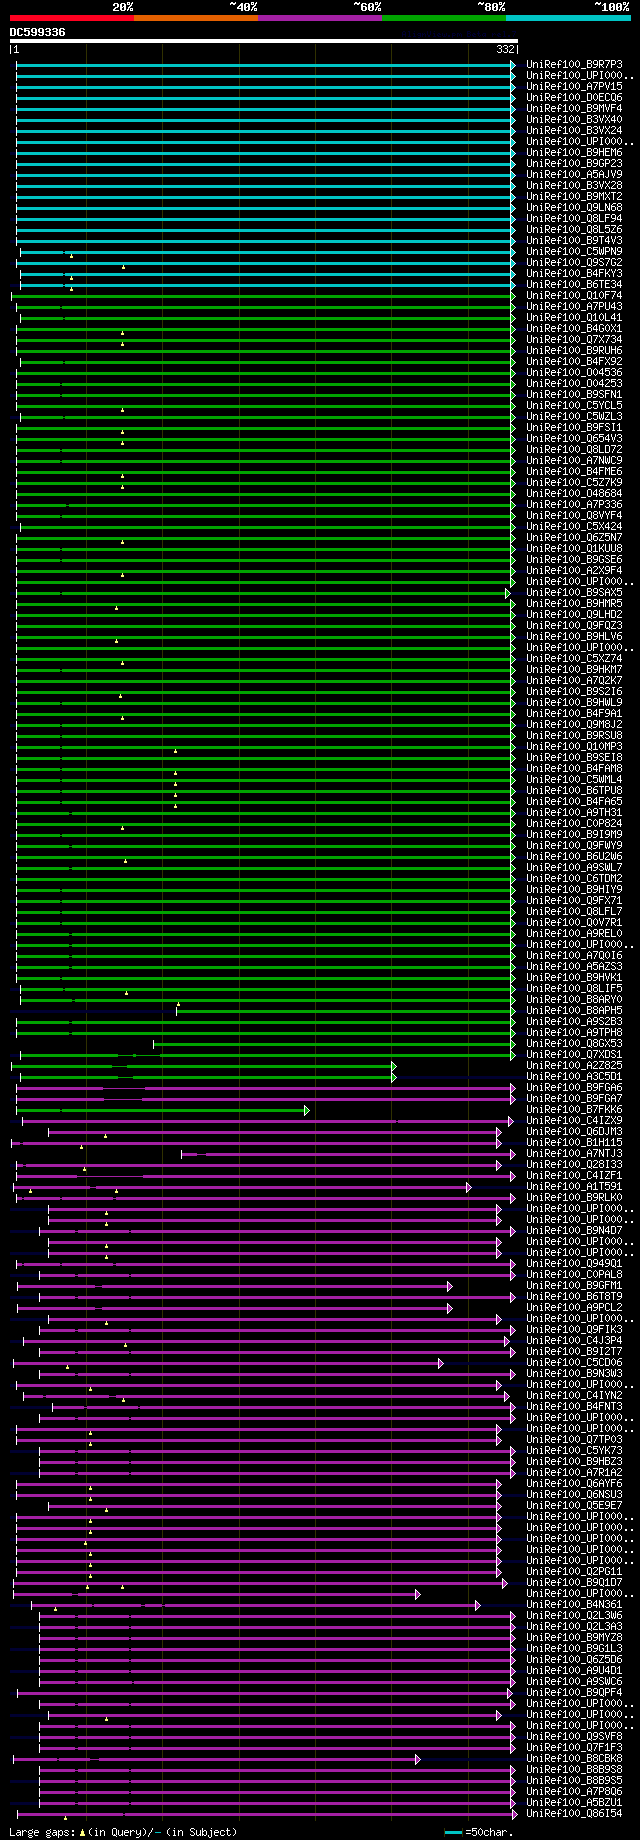This screenshot has height=1840, width=640.
Task: Click the green ~80% legend segment
Action: click(444, 18)
